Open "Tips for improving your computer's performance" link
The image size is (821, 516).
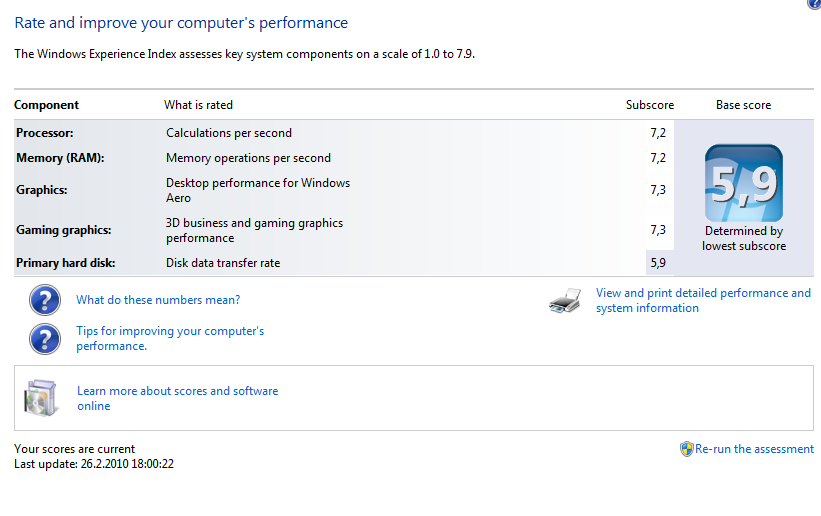click(170, 338)
